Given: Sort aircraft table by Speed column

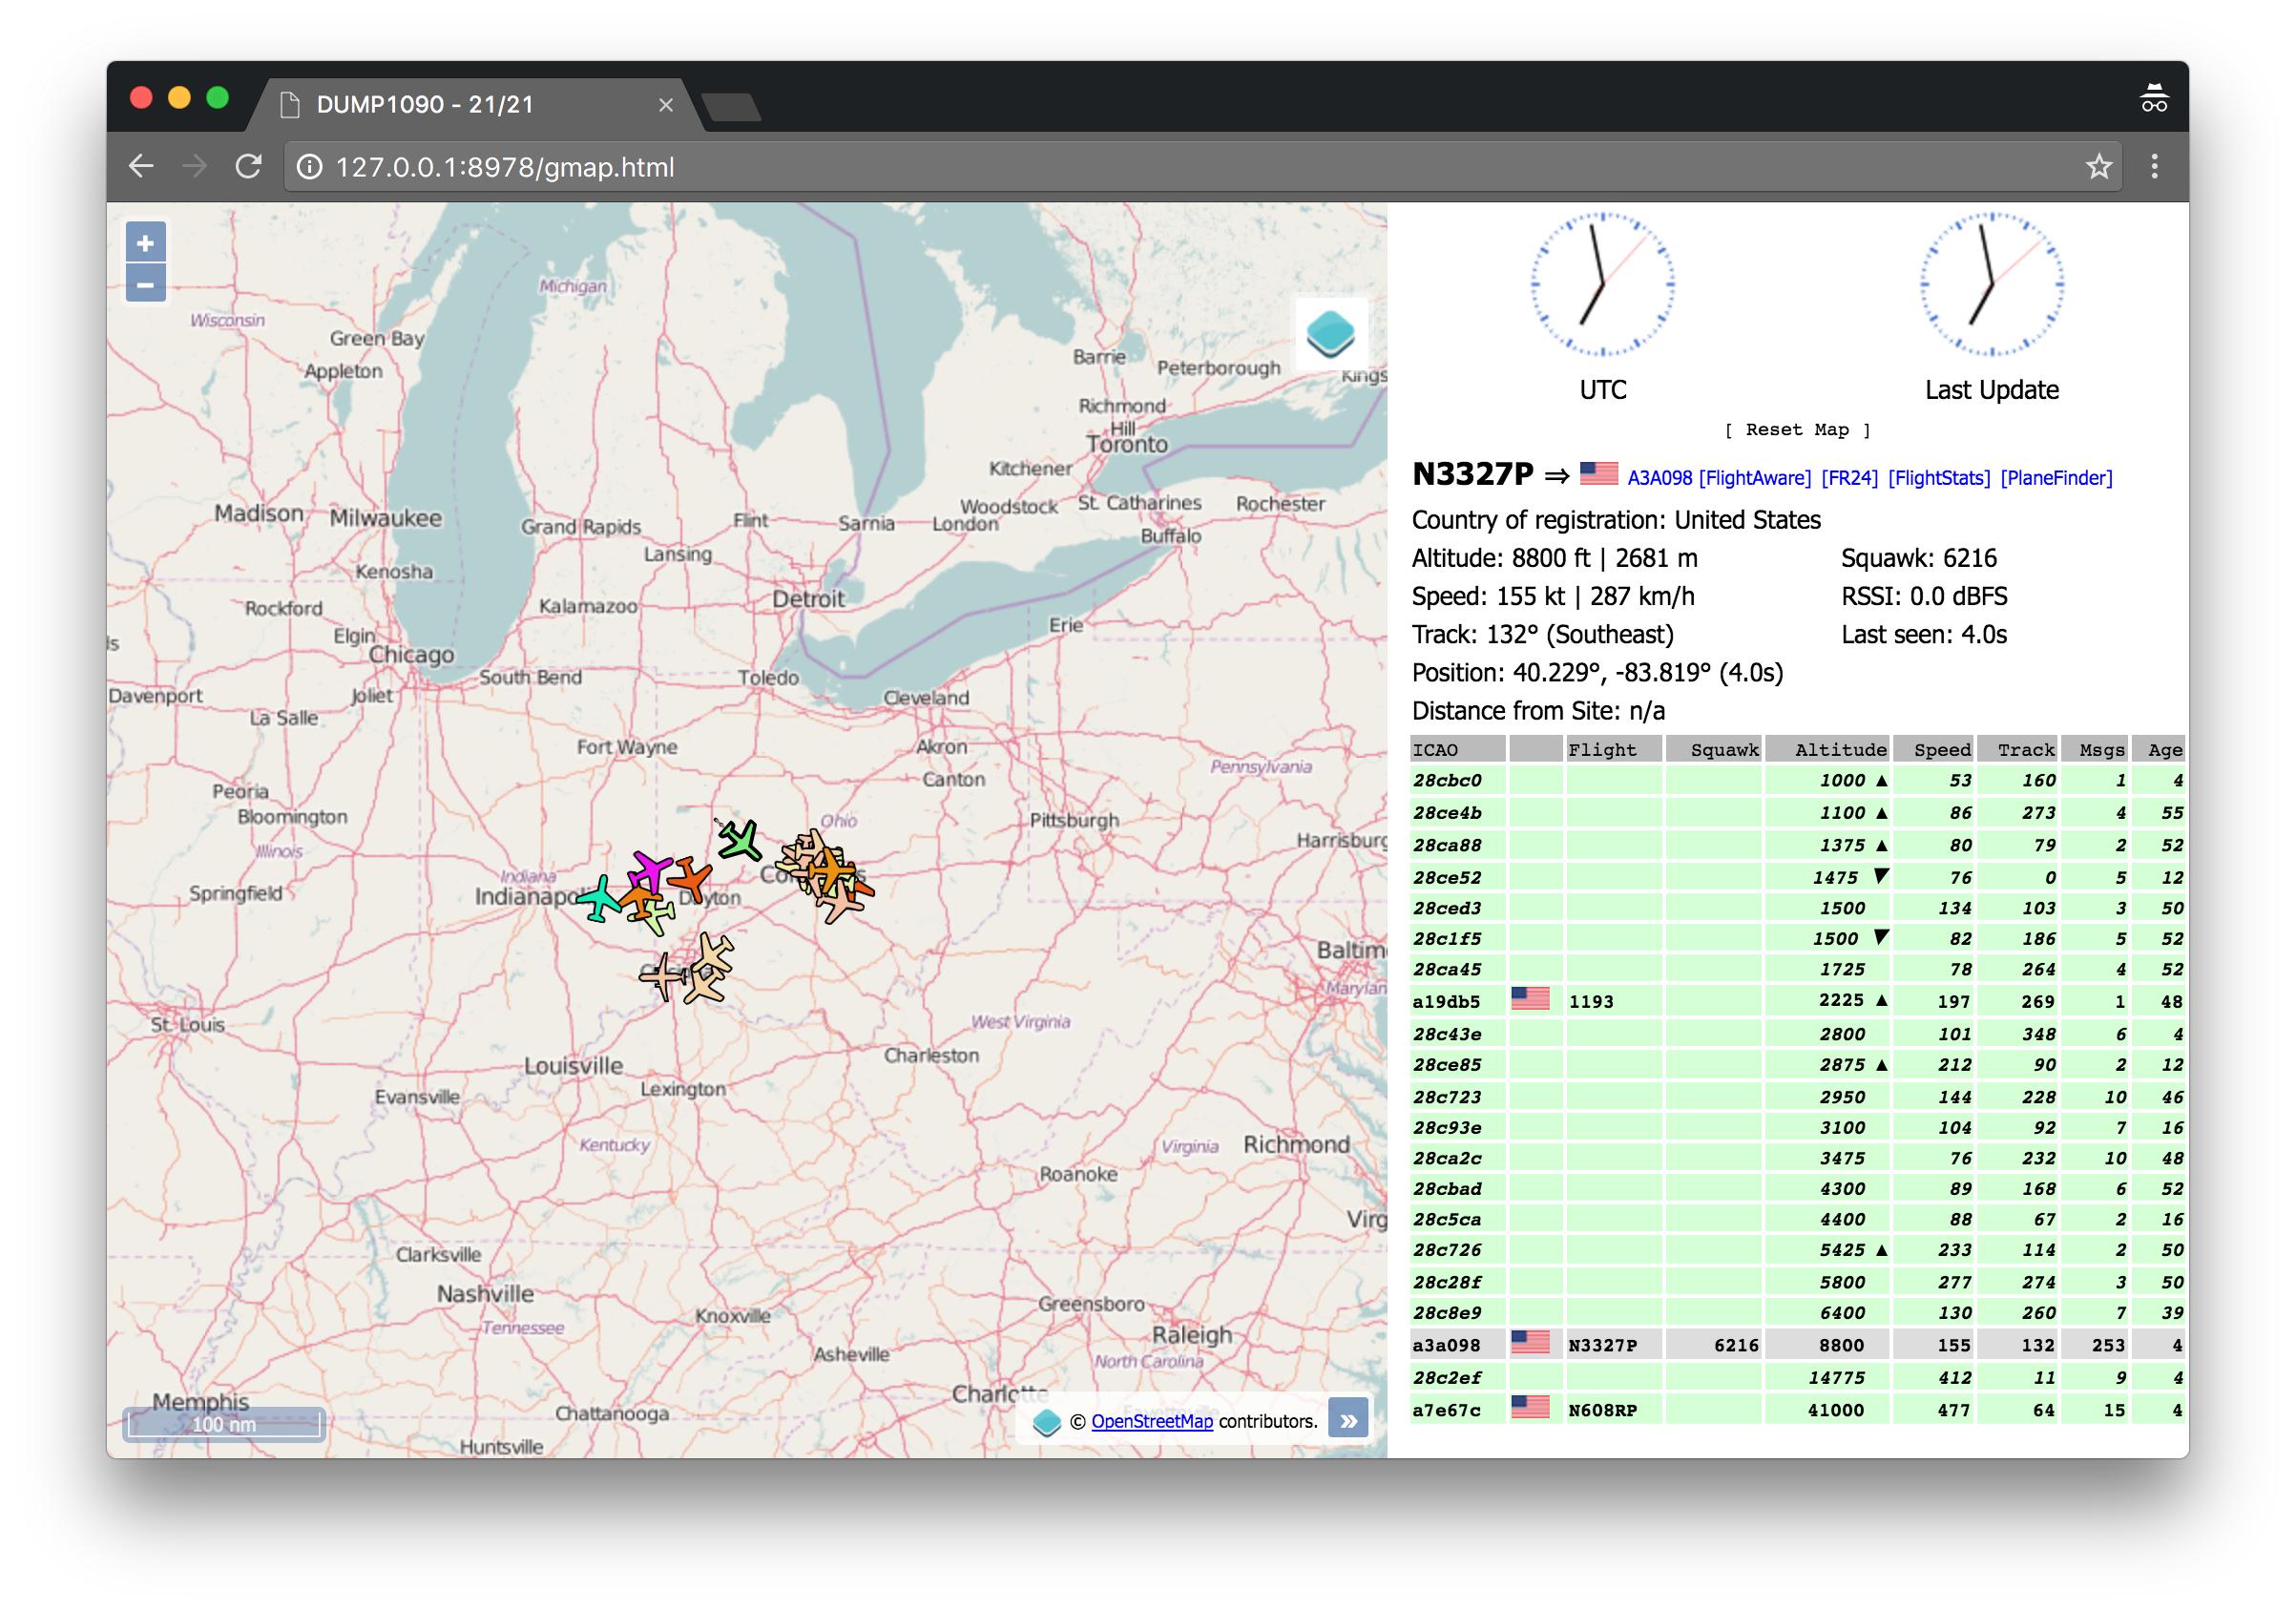Looking at the screenshot, I should [x=1941, y=749].
